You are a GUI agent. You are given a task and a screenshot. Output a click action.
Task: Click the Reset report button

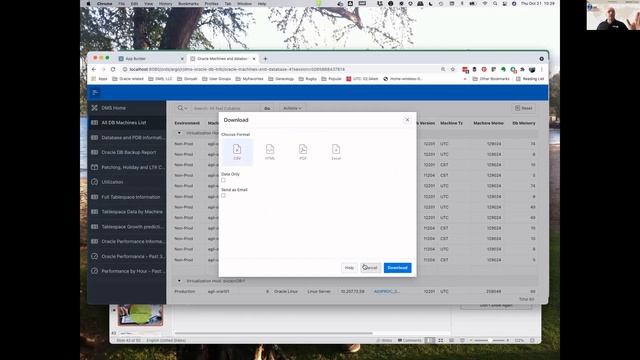tap(524, 108)
